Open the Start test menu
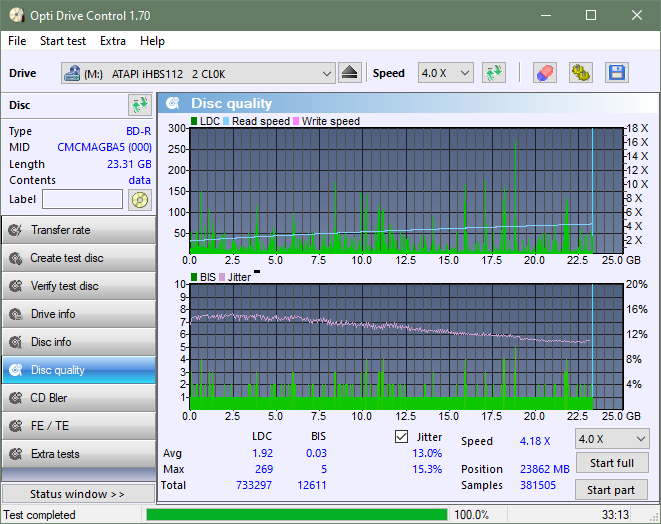 (62, 41)
